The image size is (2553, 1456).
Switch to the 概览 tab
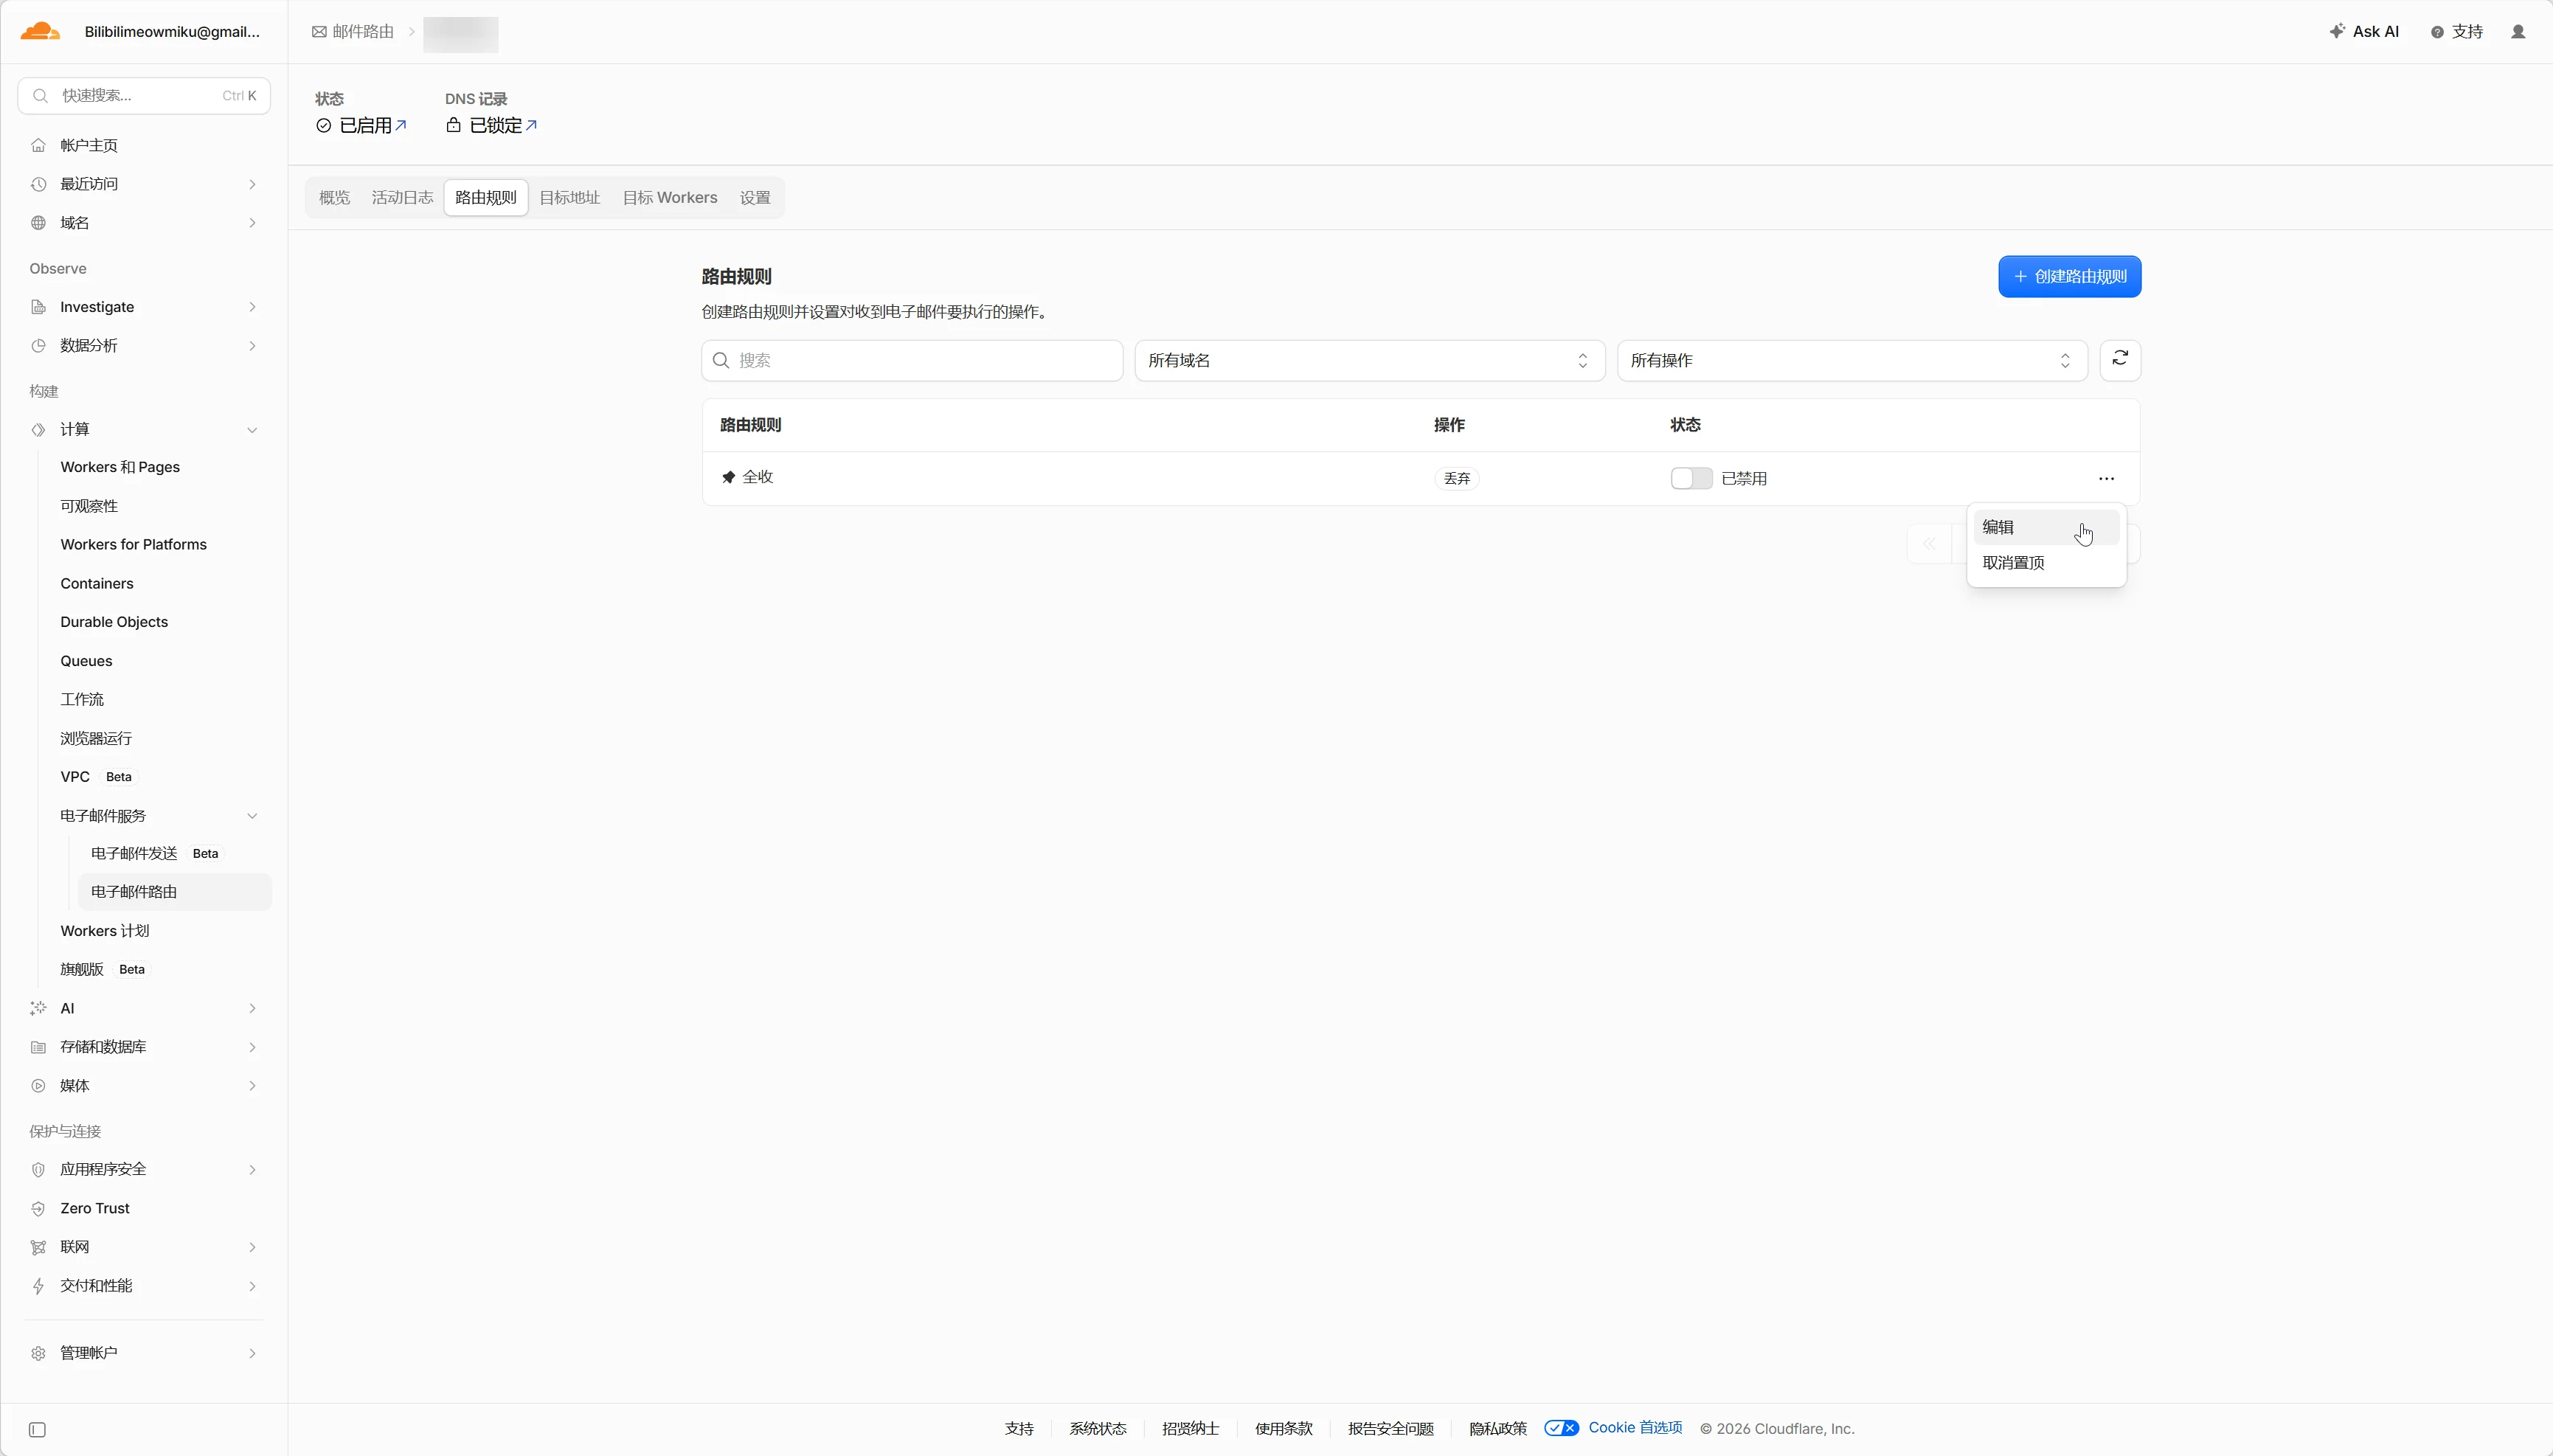pyautogui.click(x=334, y=198)
